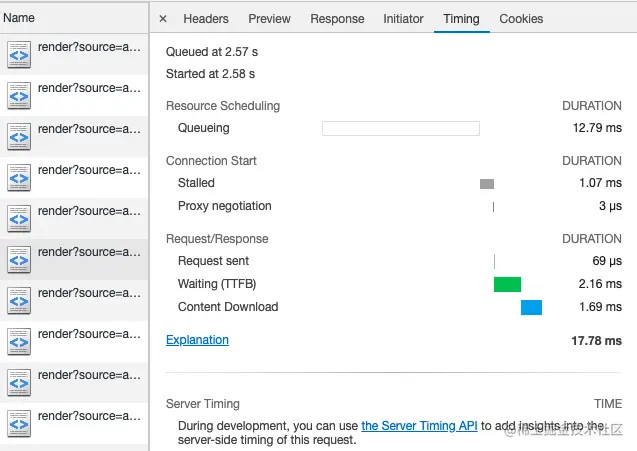Click the Waiting (TTFB) value 2.16 ms
Screen dimensions: 637x451
point(600,284)
